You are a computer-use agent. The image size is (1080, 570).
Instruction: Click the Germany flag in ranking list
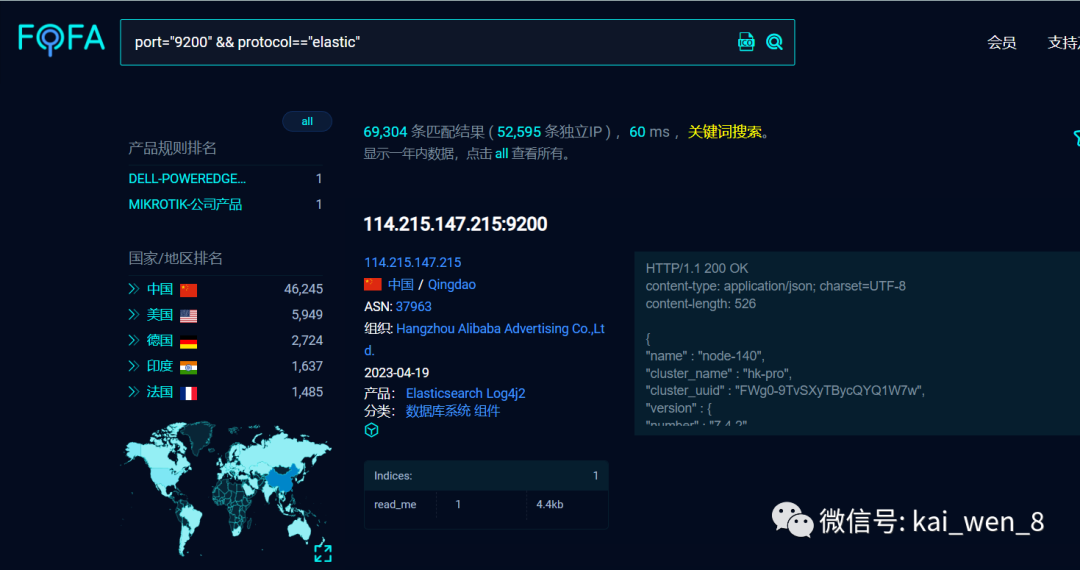[189, 341]
